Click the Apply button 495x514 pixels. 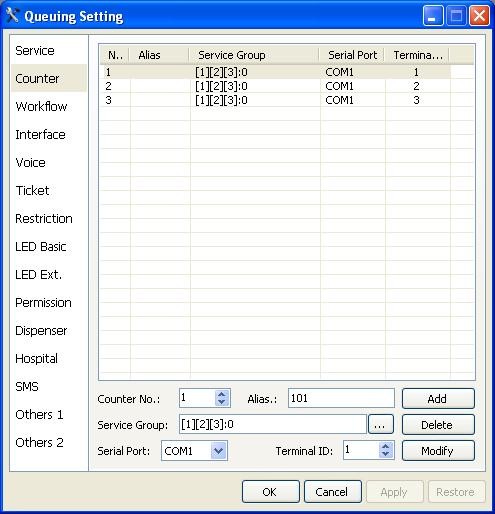pos(395,492)
